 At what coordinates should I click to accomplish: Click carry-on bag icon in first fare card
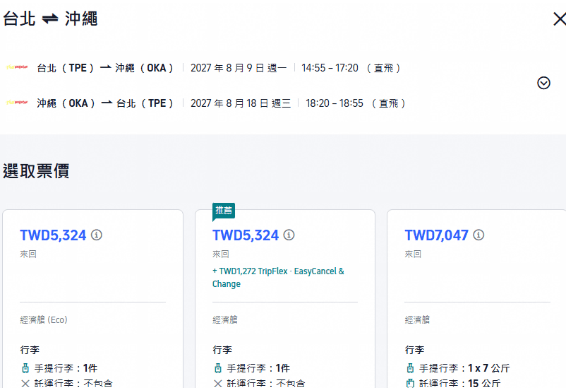tap(25, 368)
